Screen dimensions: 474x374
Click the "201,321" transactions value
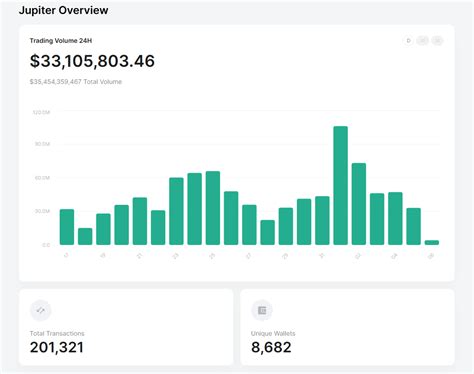[57, 347]
